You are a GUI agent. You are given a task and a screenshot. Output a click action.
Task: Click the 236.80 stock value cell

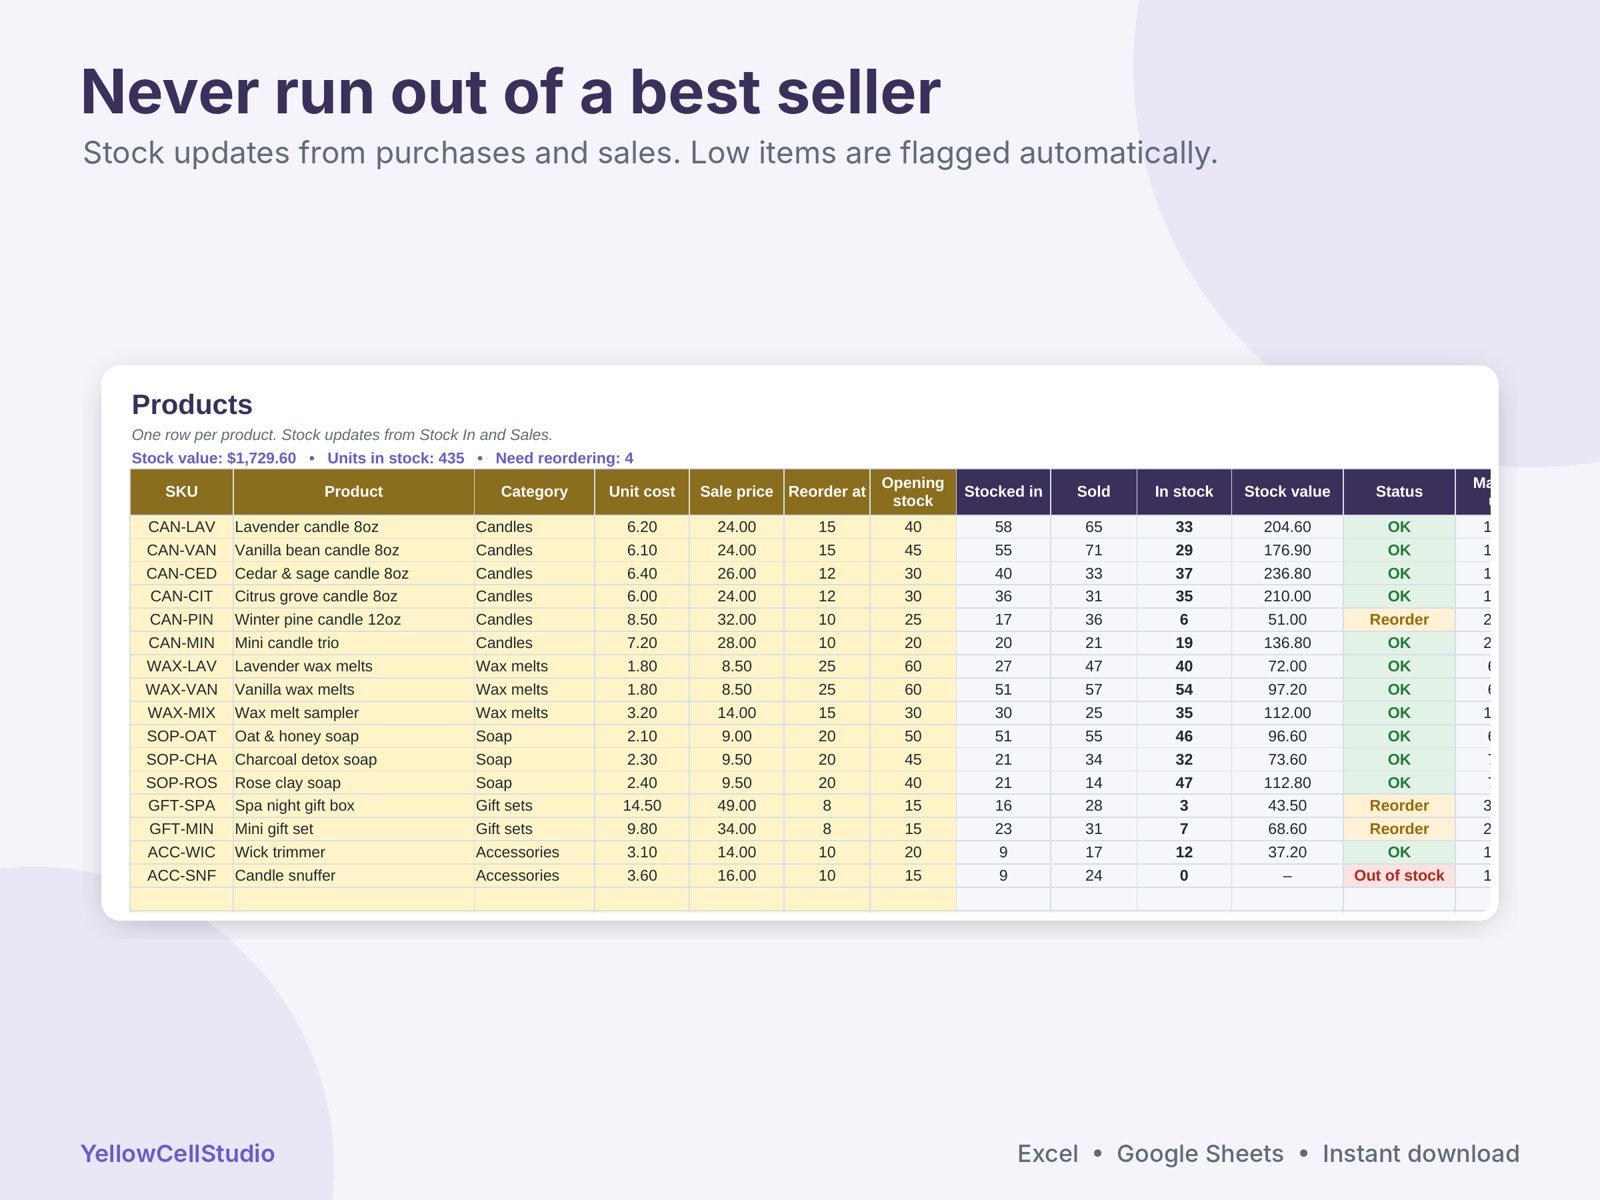[x=1287, y=574]
